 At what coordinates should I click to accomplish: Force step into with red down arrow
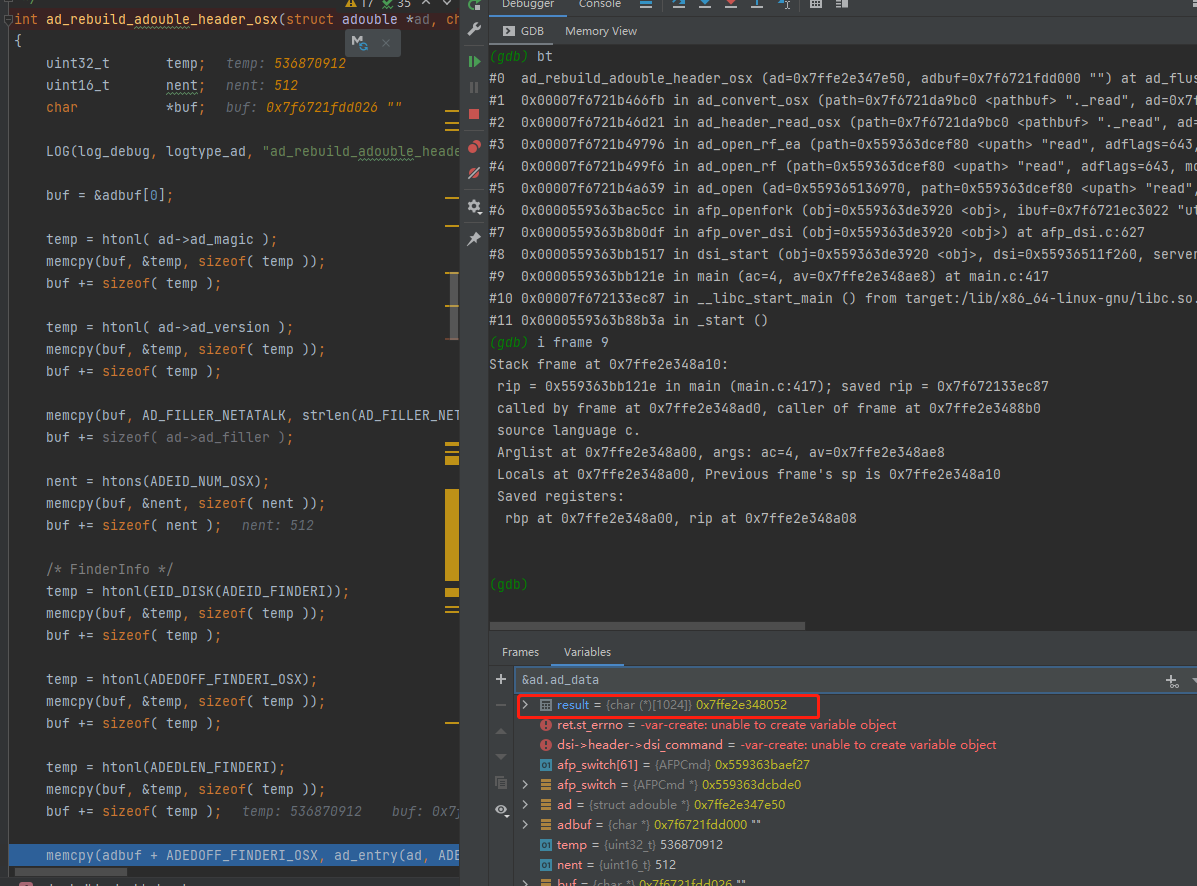coord(731,5)
